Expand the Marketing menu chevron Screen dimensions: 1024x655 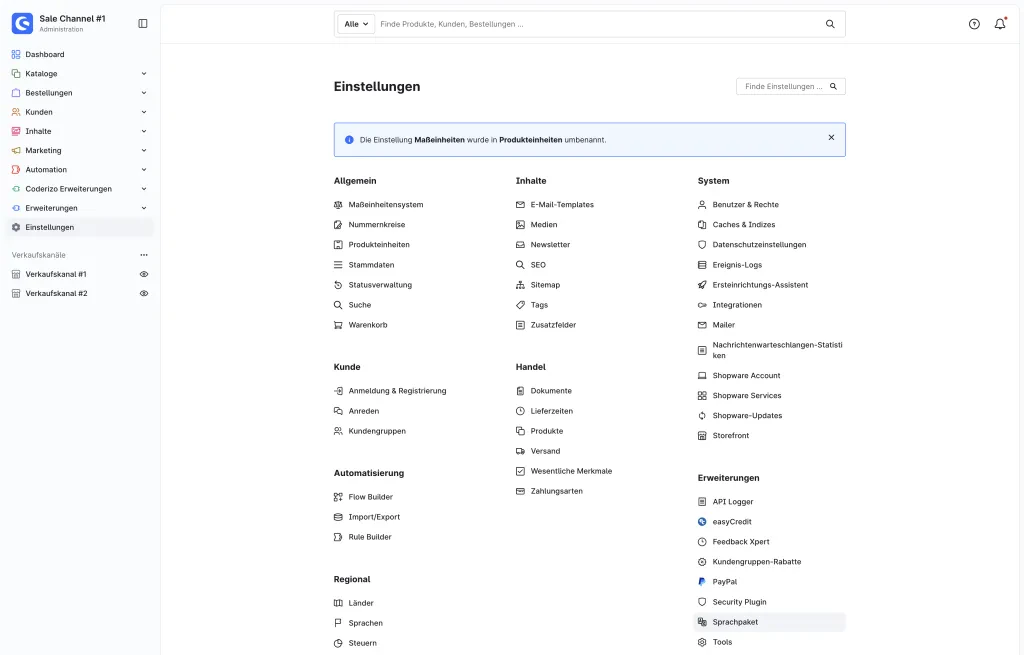144,150
